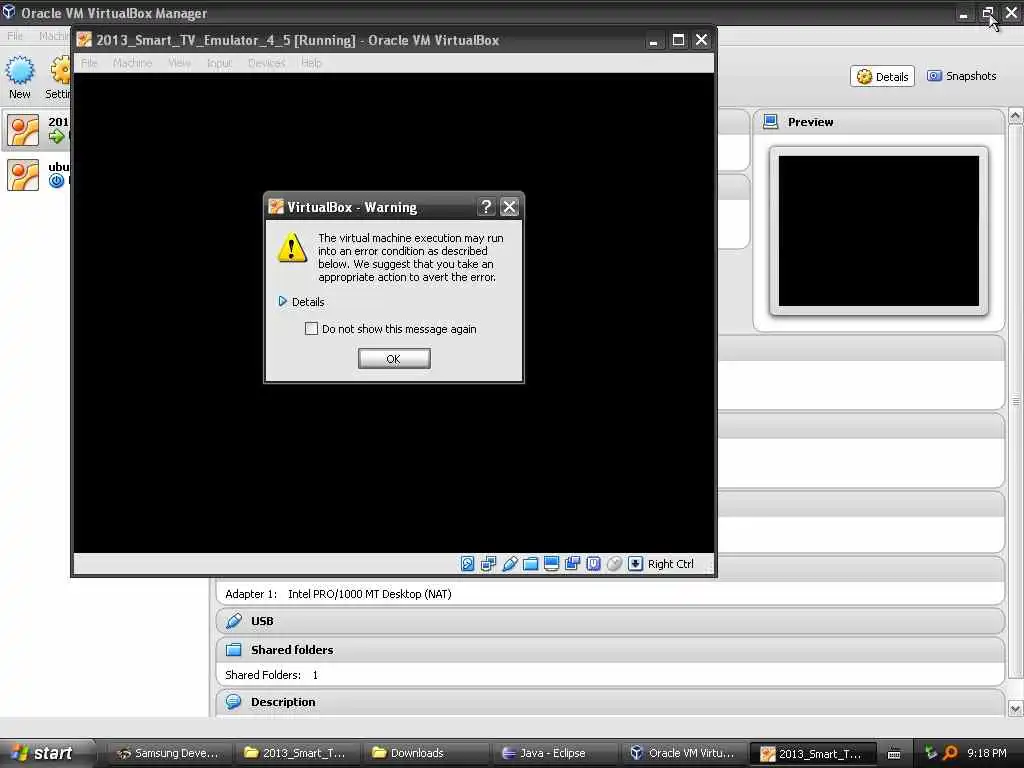
Task: Open File menu in the VM window
Action: pos(89,63)
